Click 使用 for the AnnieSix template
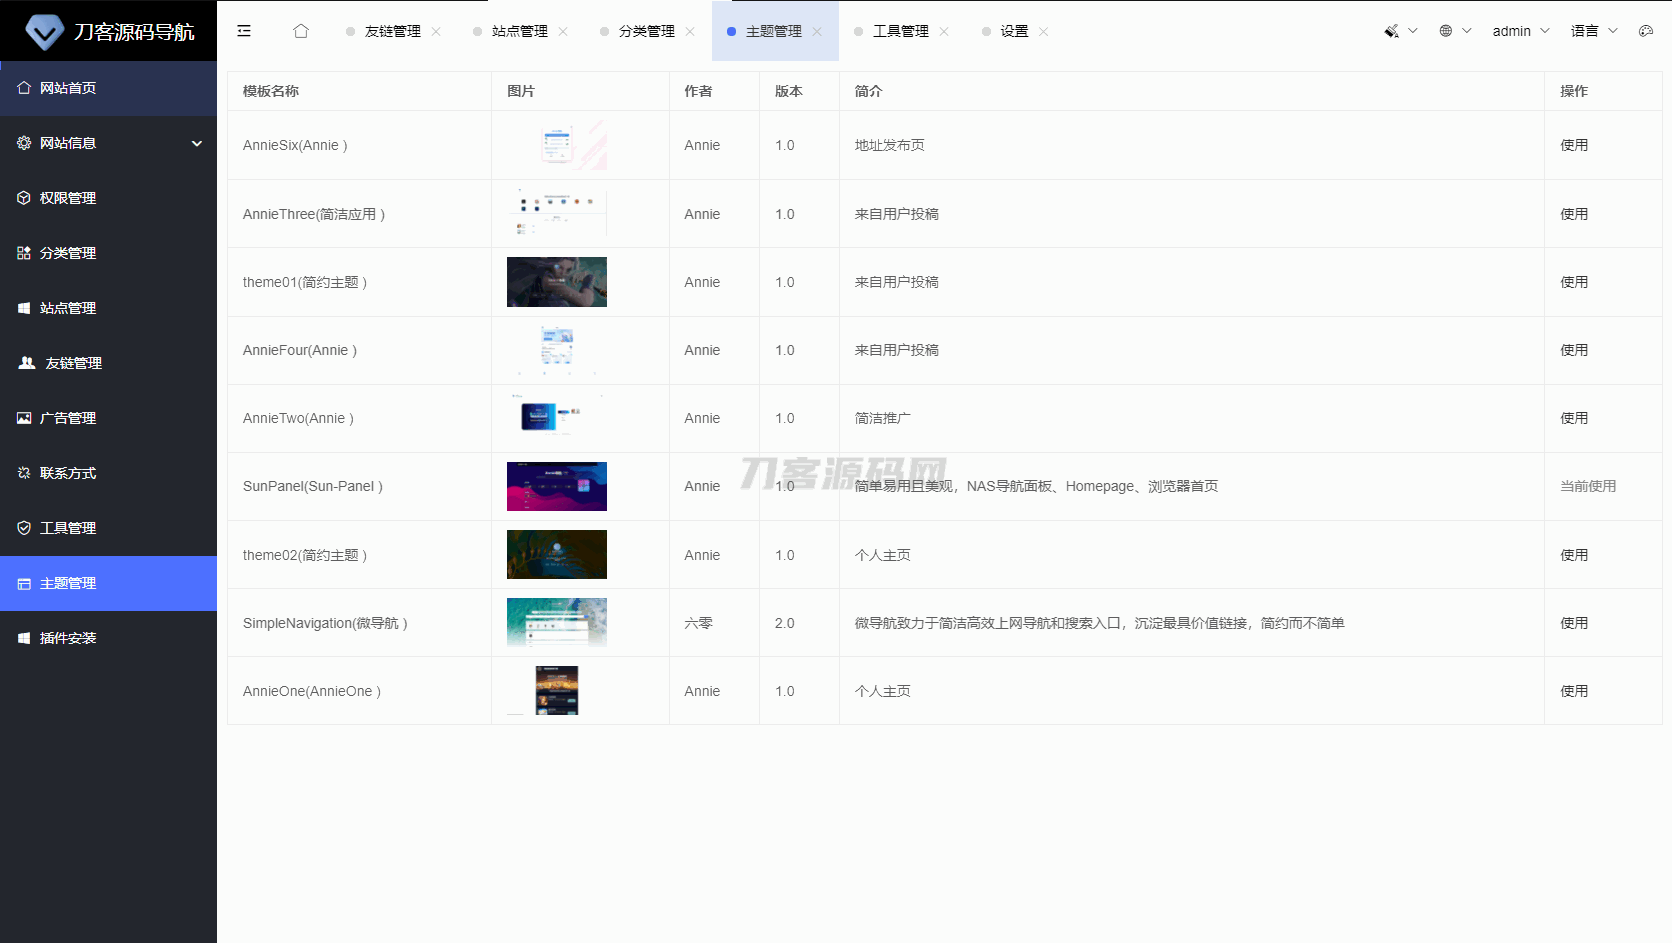 point(1574,145)
